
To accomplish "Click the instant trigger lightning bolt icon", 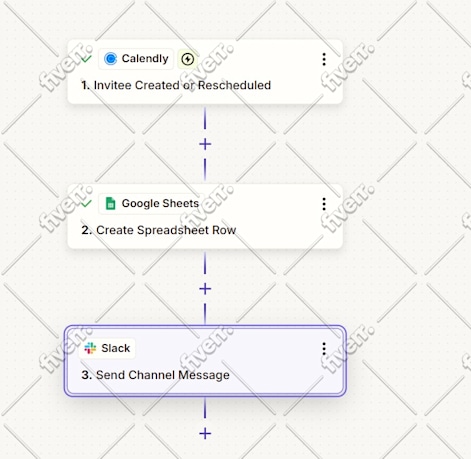I will [x=188, y=59].
